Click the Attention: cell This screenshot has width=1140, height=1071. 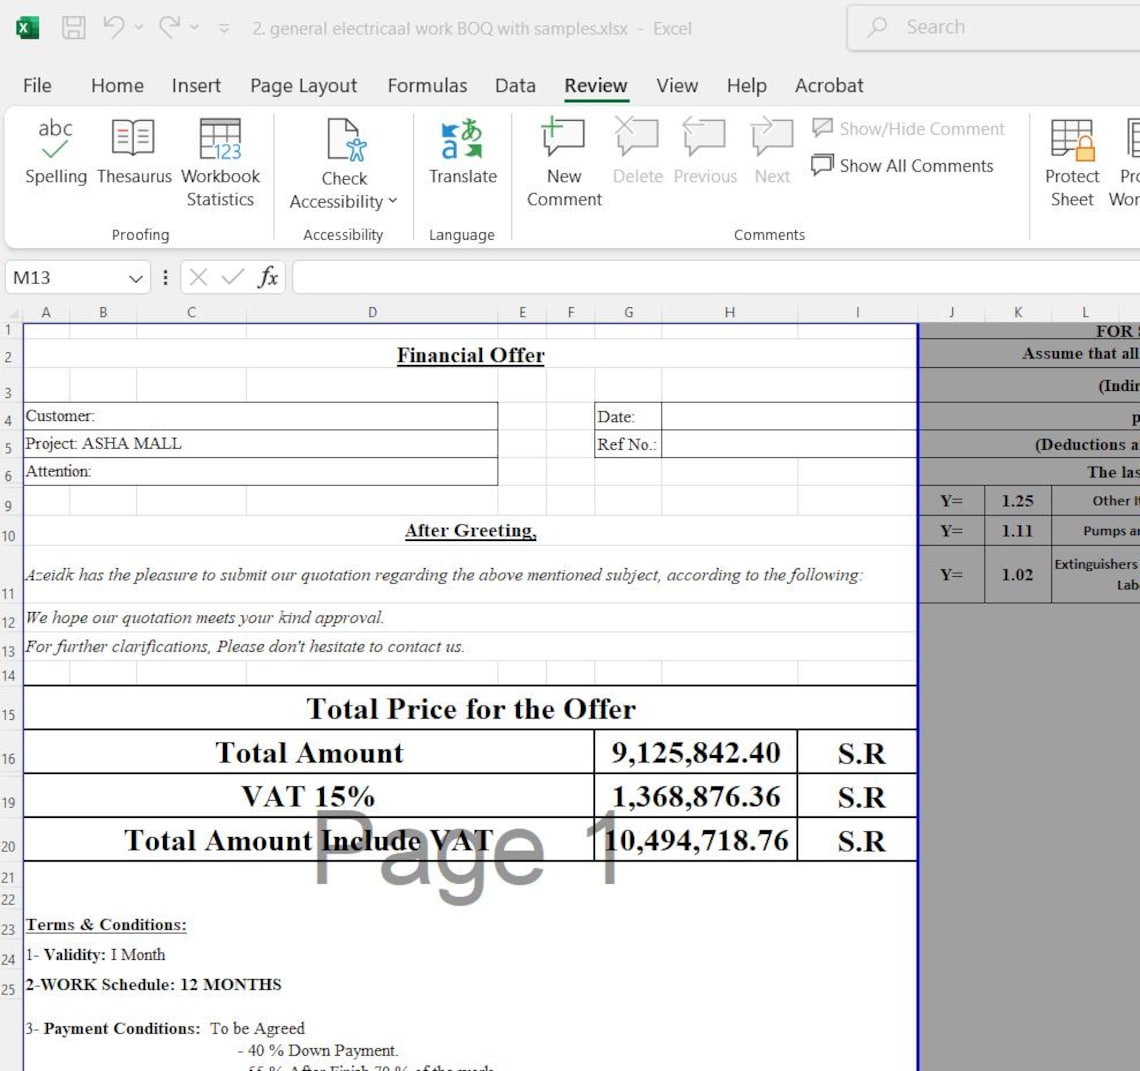[260, 471]
